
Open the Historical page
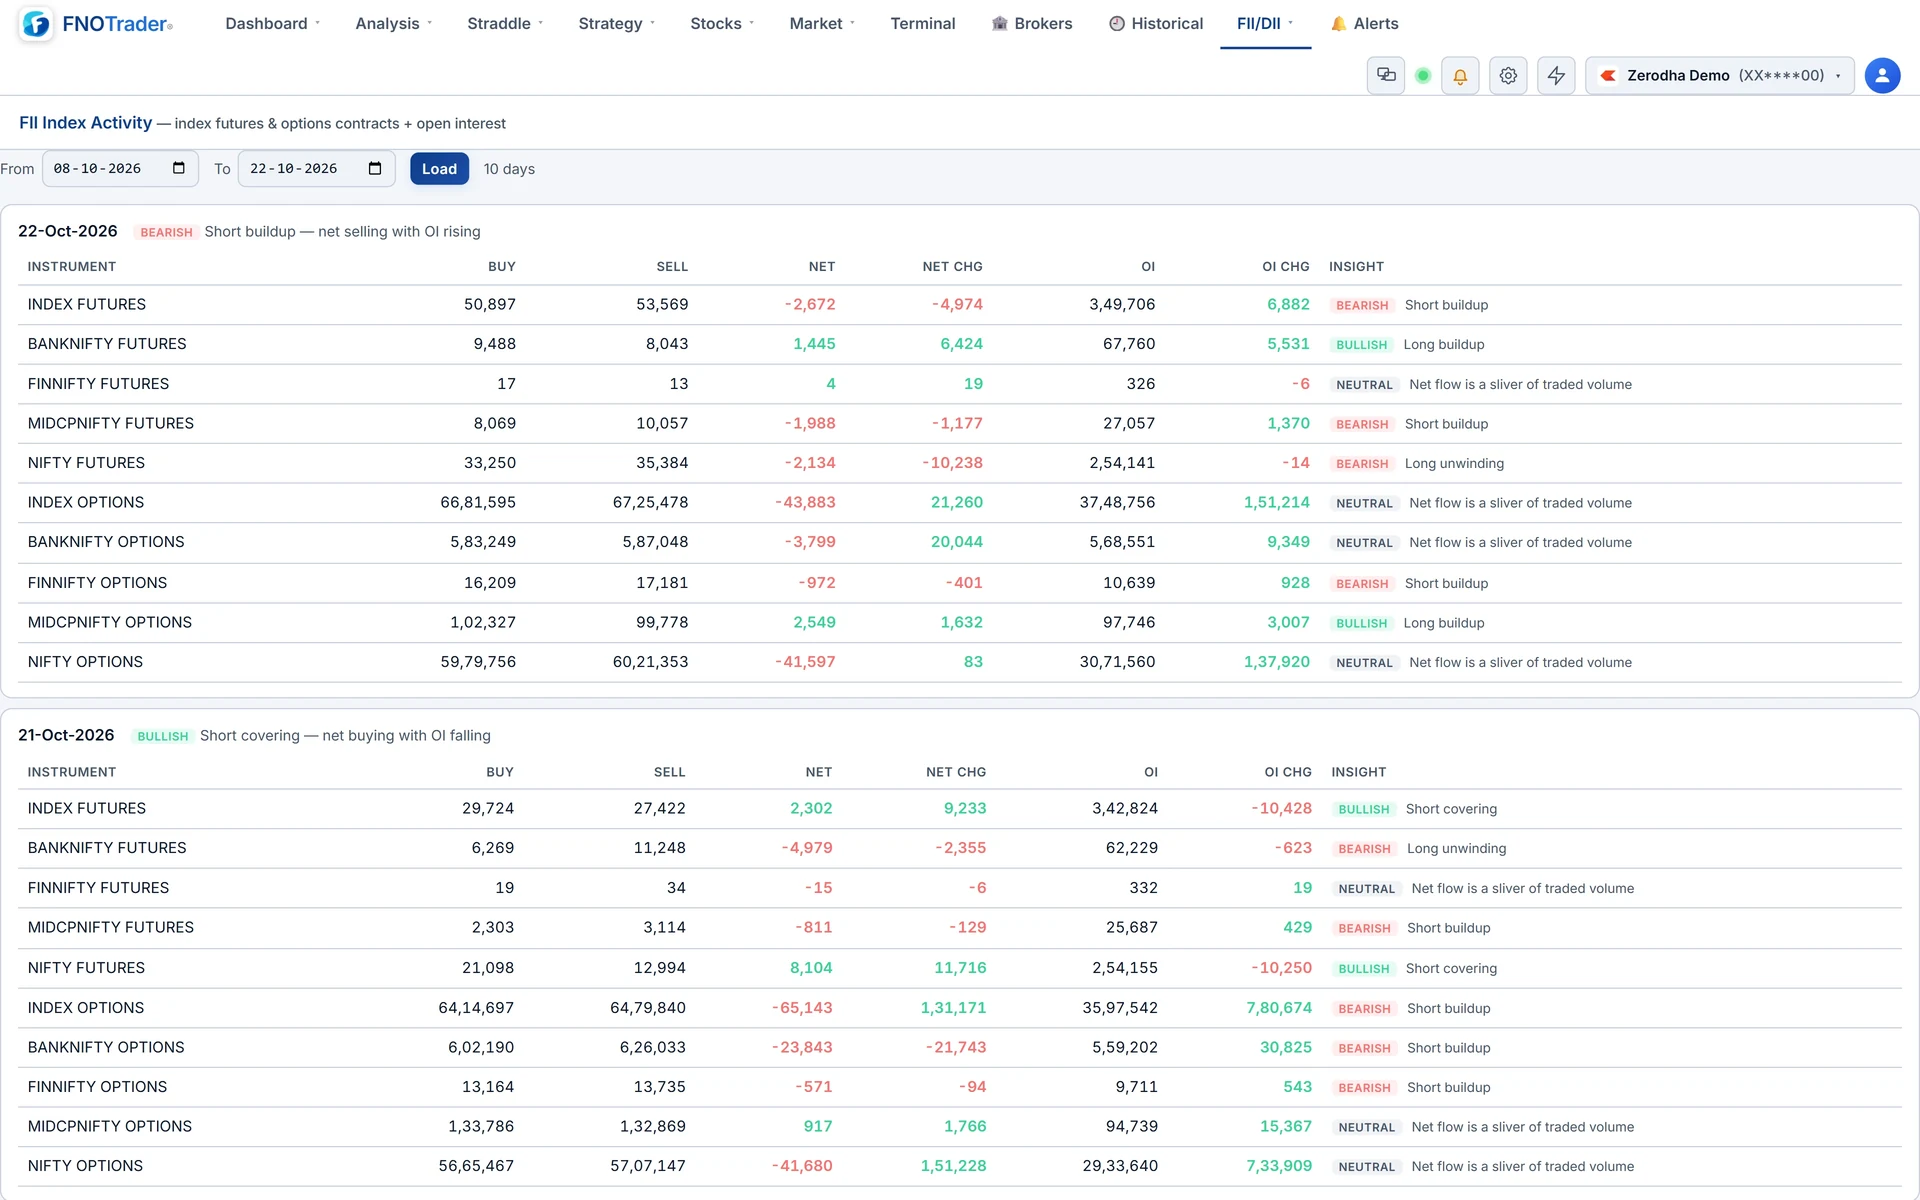(x=1156, y=23)
